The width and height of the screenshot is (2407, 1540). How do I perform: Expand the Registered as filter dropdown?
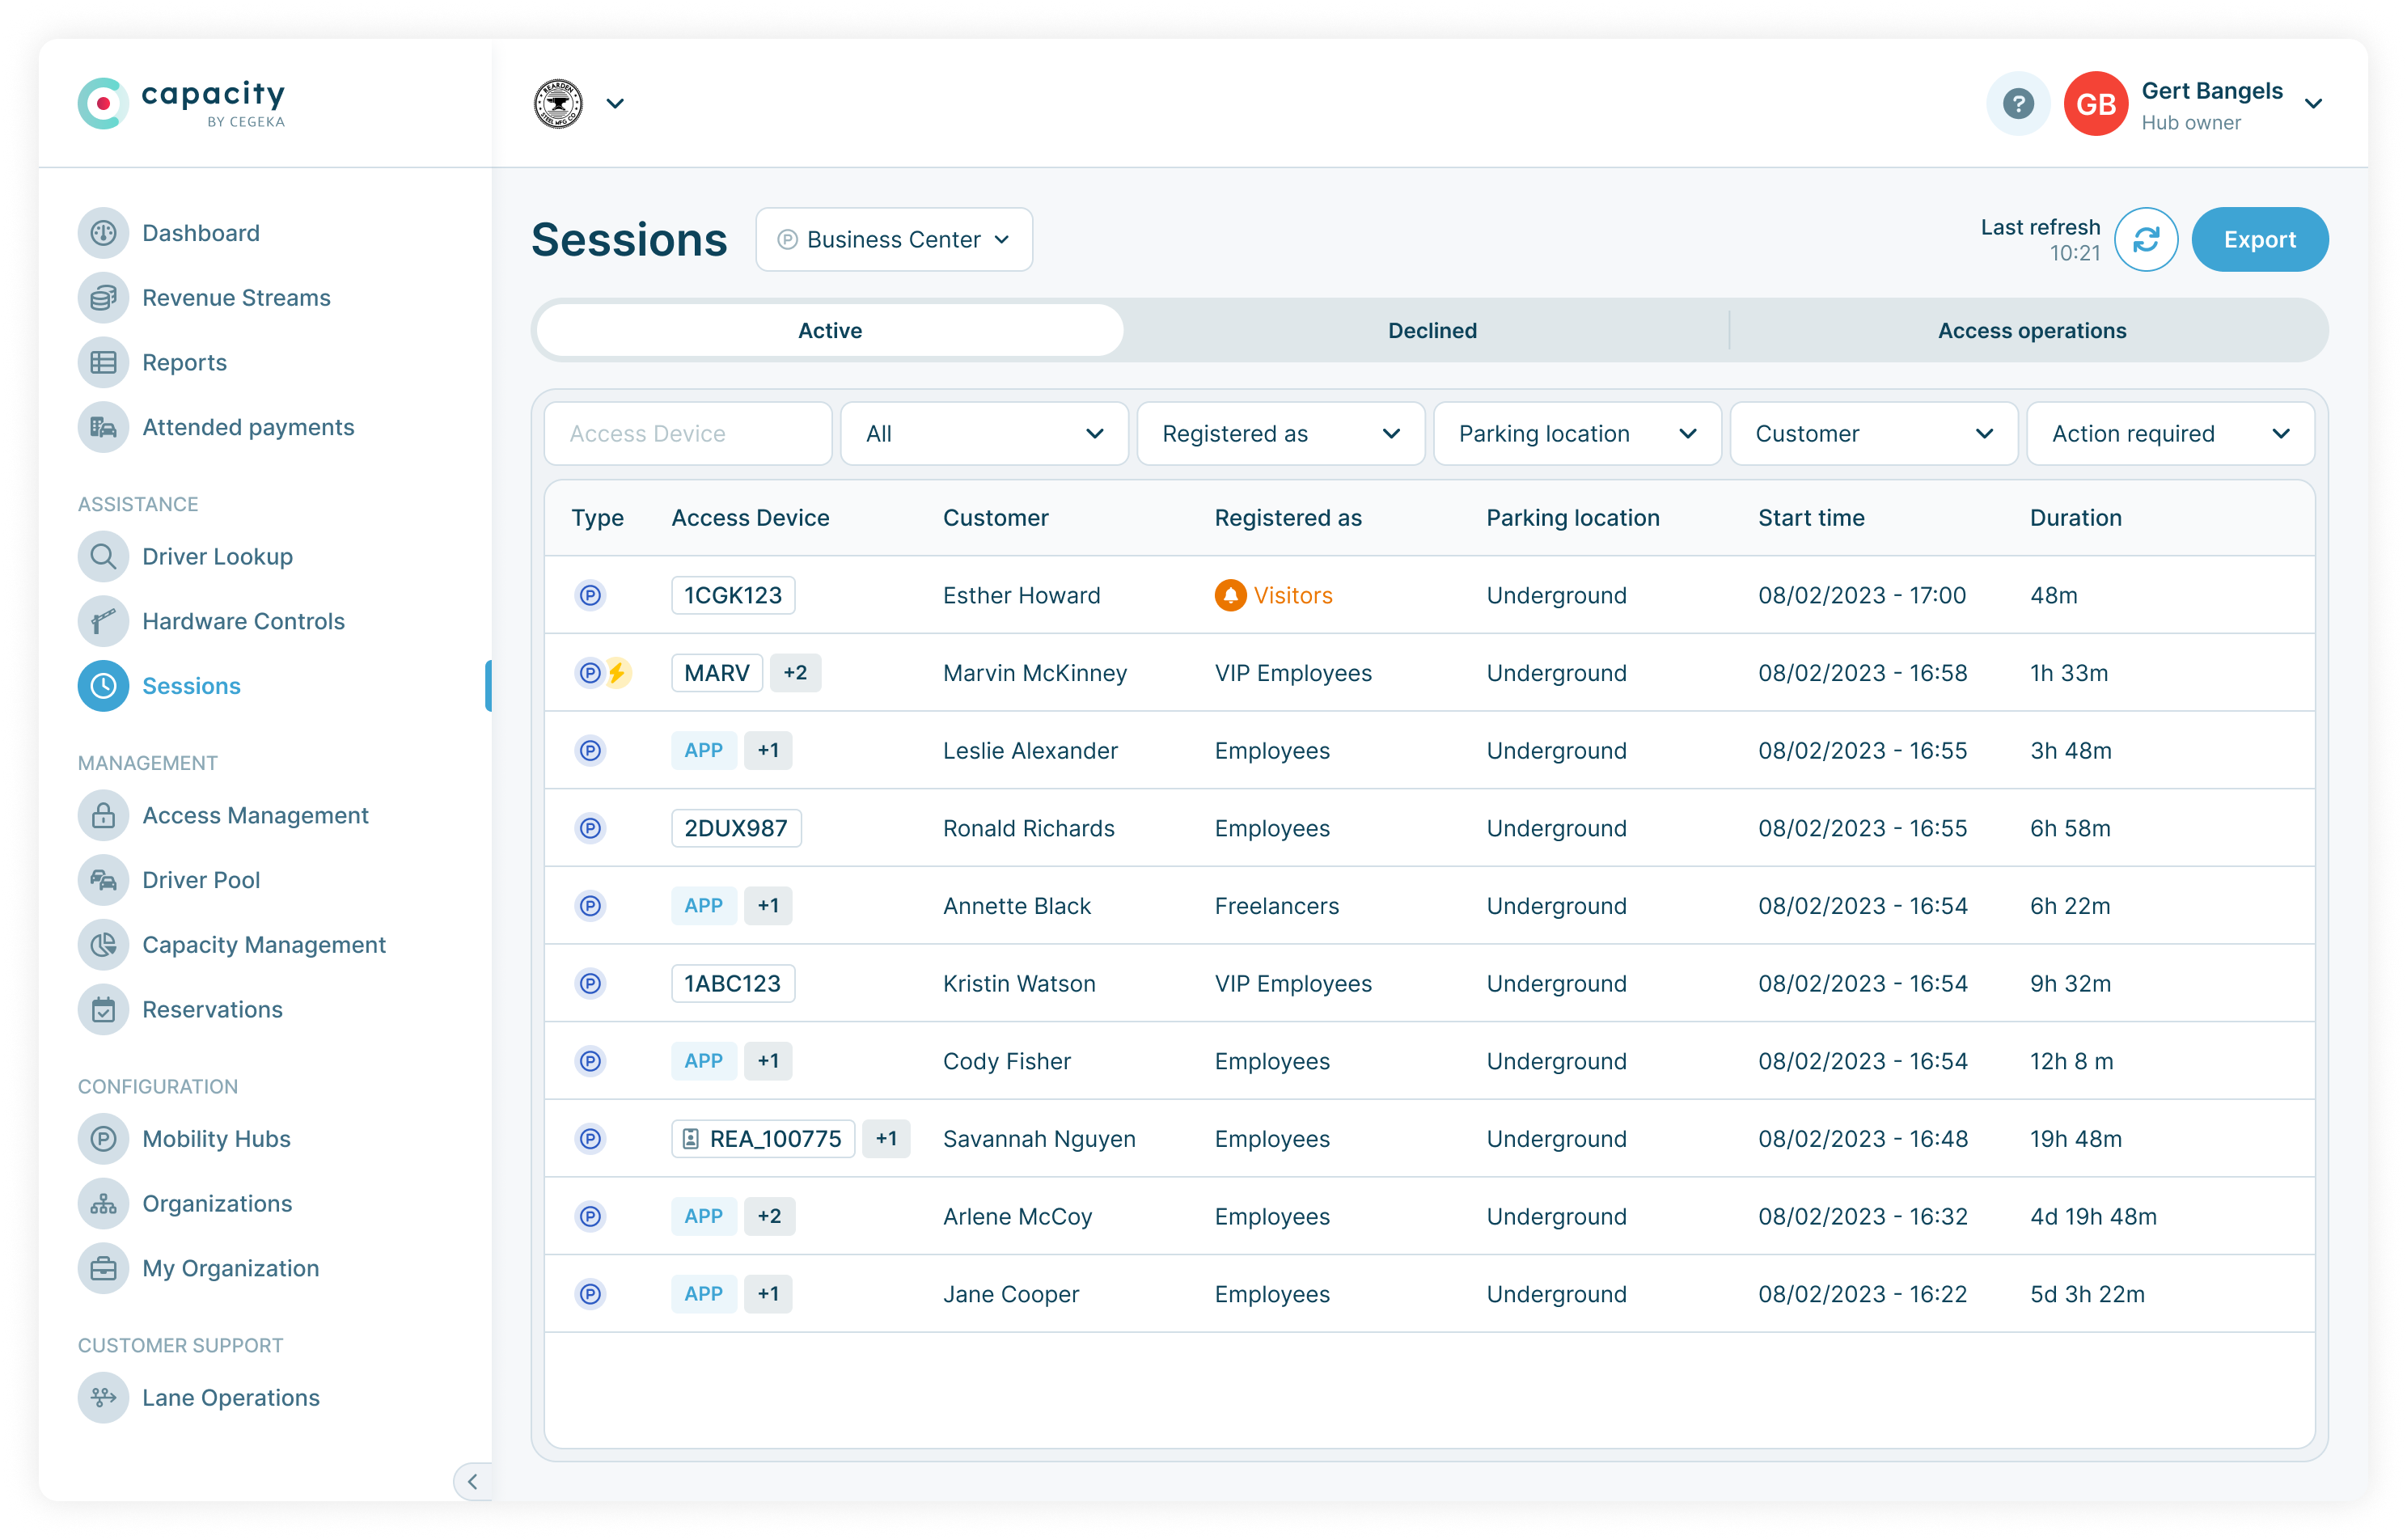pyautogui.click(x=1280, y=434)
